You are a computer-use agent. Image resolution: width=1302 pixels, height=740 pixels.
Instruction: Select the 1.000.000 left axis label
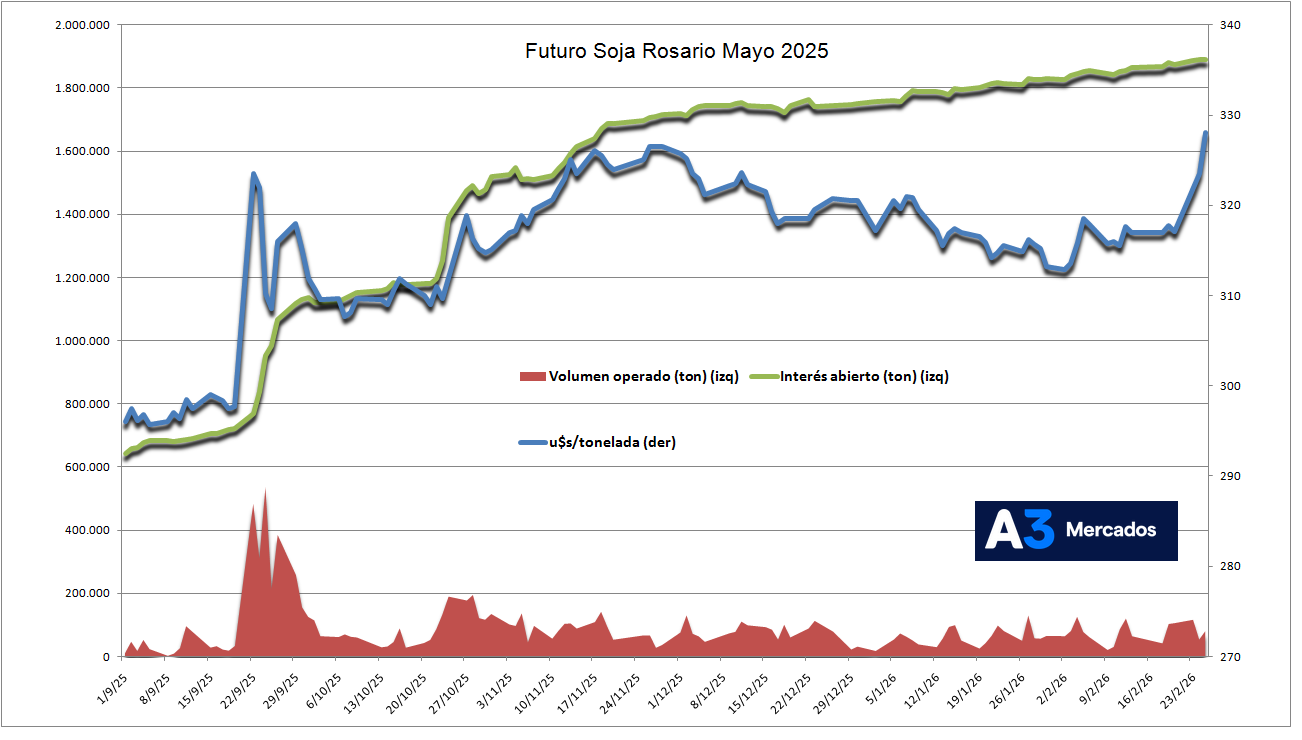pos(80,341)
